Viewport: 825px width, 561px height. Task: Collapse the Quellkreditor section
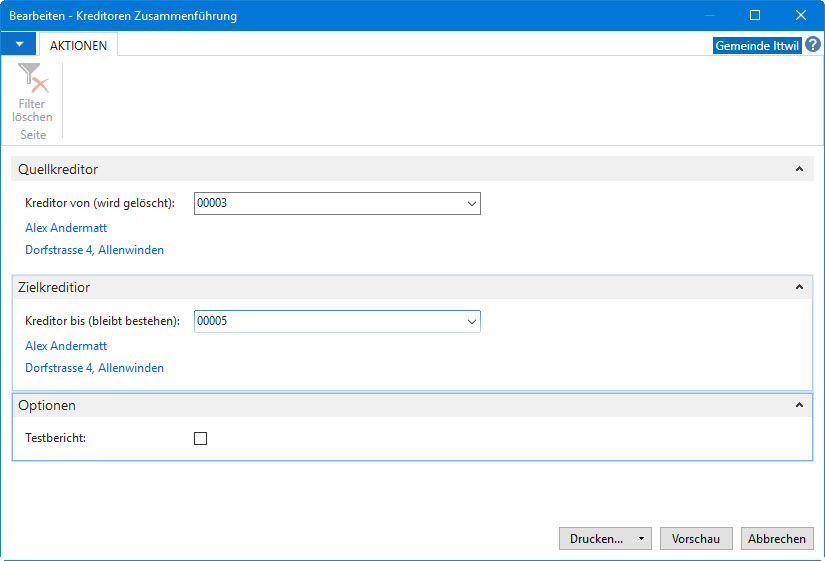point(799,169)
